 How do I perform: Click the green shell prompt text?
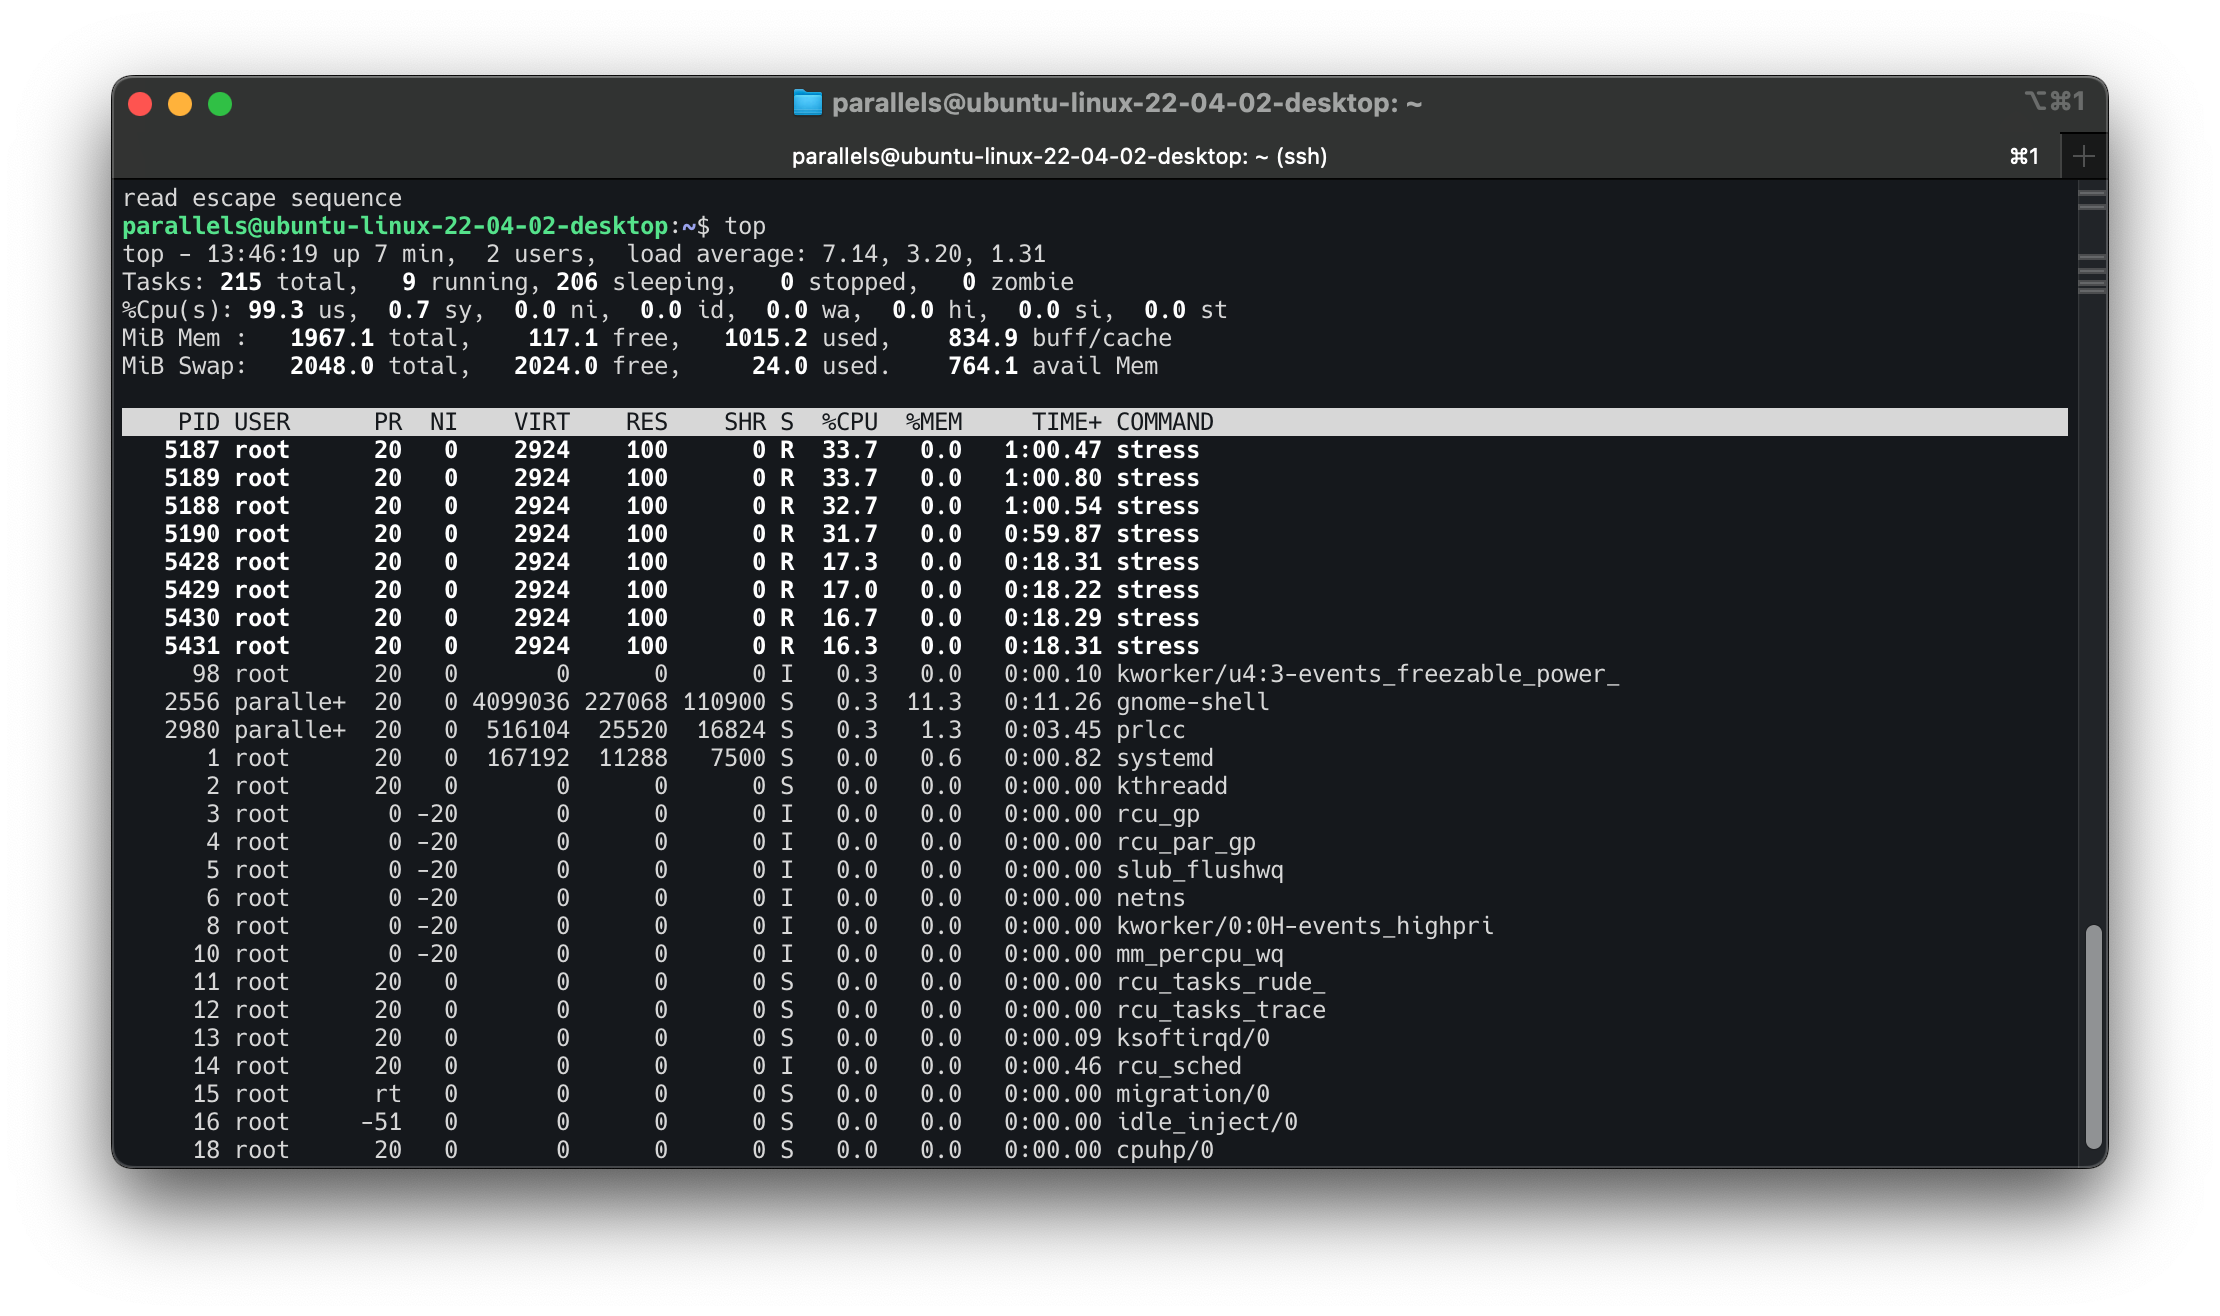tap(395, 226)
